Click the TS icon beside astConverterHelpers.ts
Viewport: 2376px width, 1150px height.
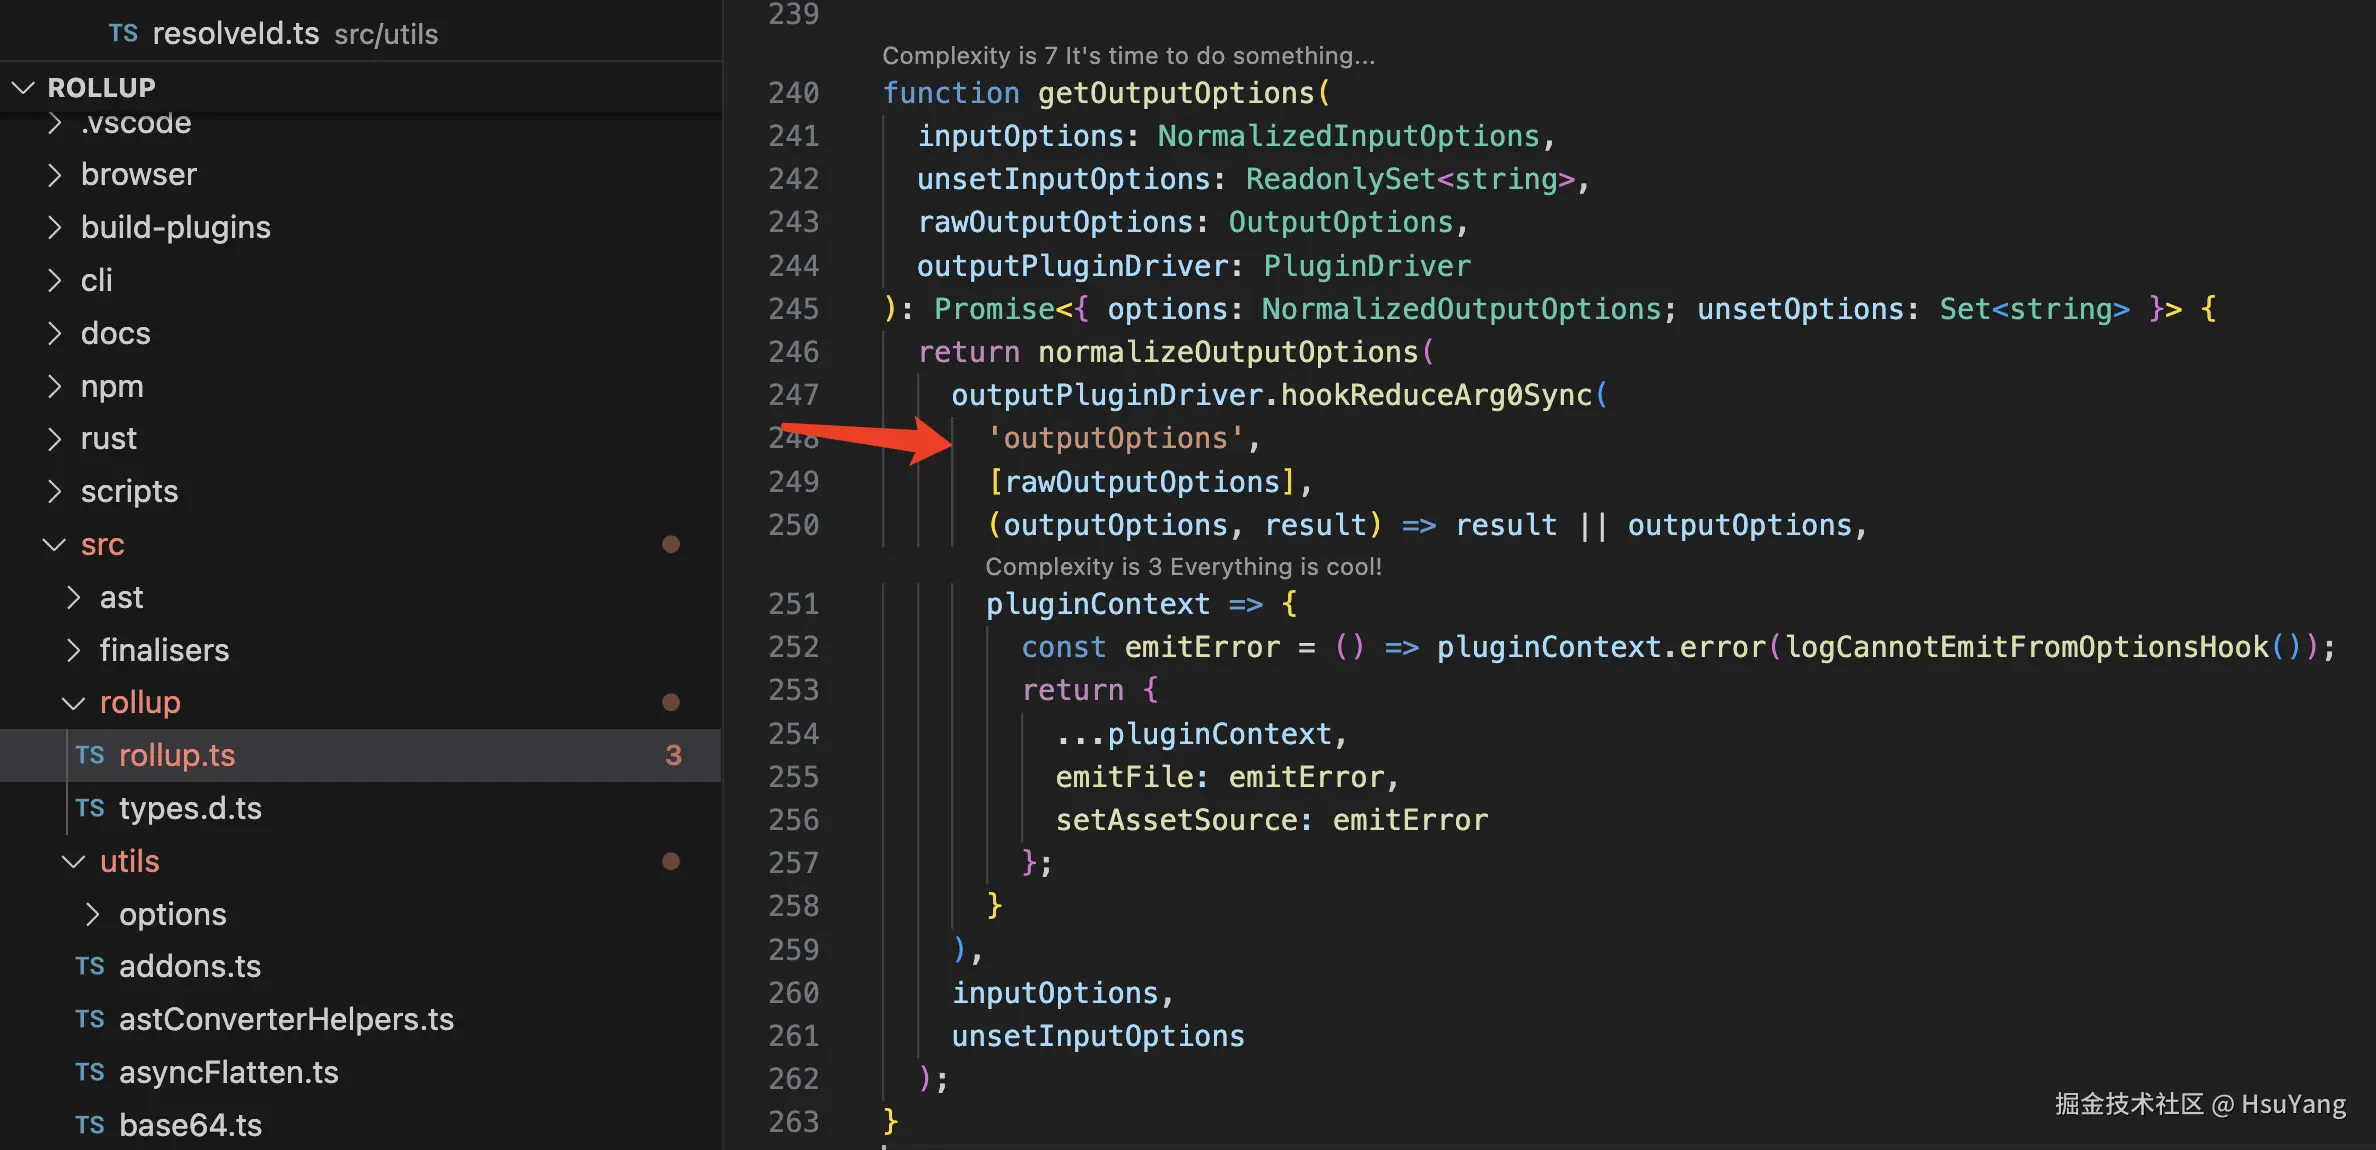click(x=90, y=1019)
